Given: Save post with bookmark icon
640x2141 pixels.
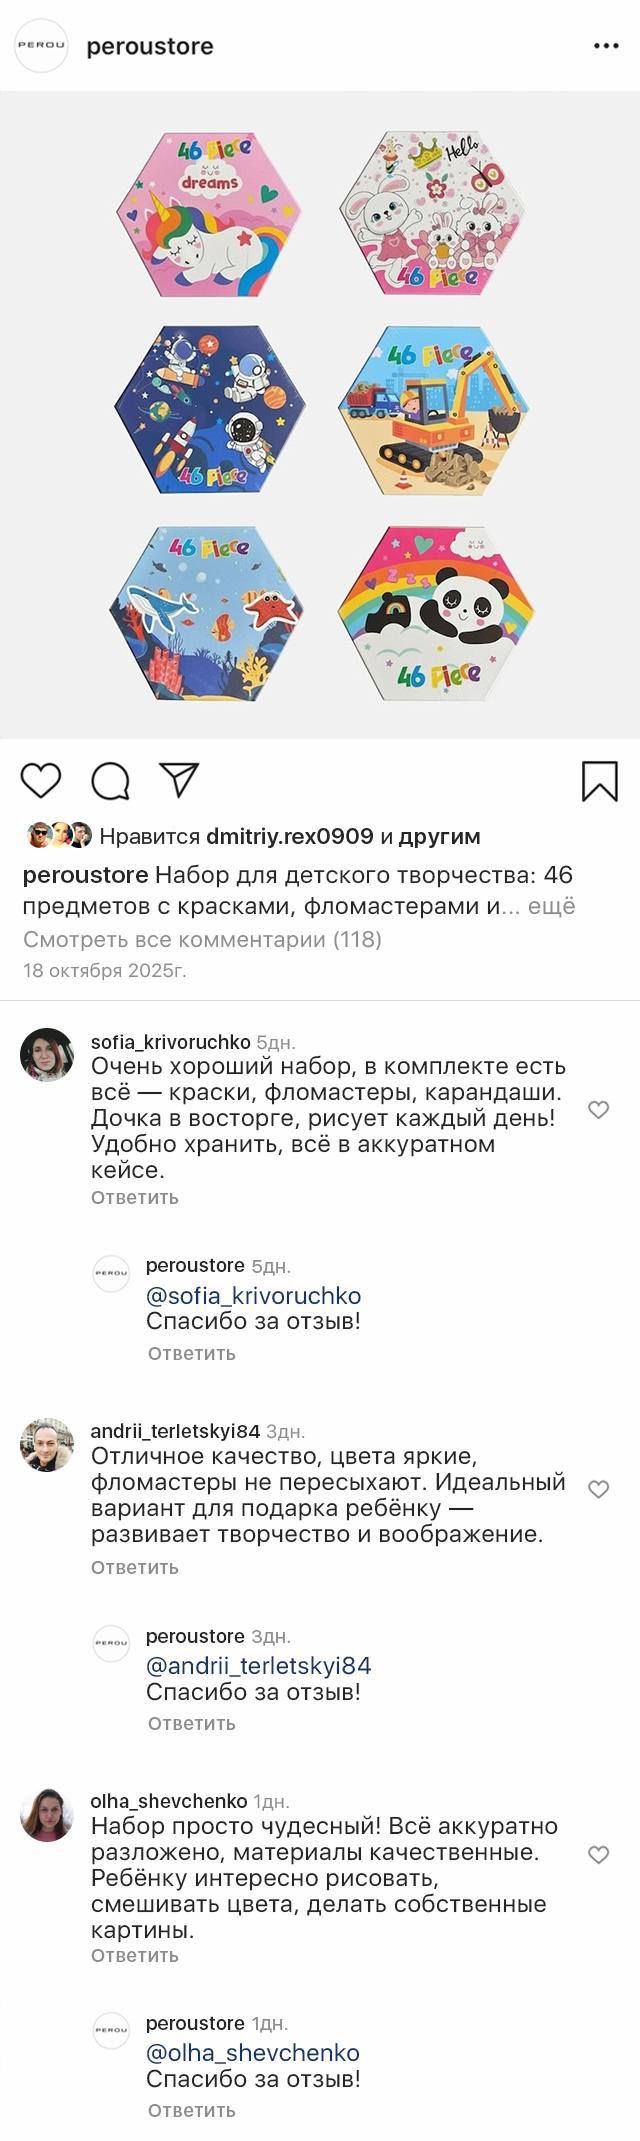Looking at the screenshot, I should (600, 781).
